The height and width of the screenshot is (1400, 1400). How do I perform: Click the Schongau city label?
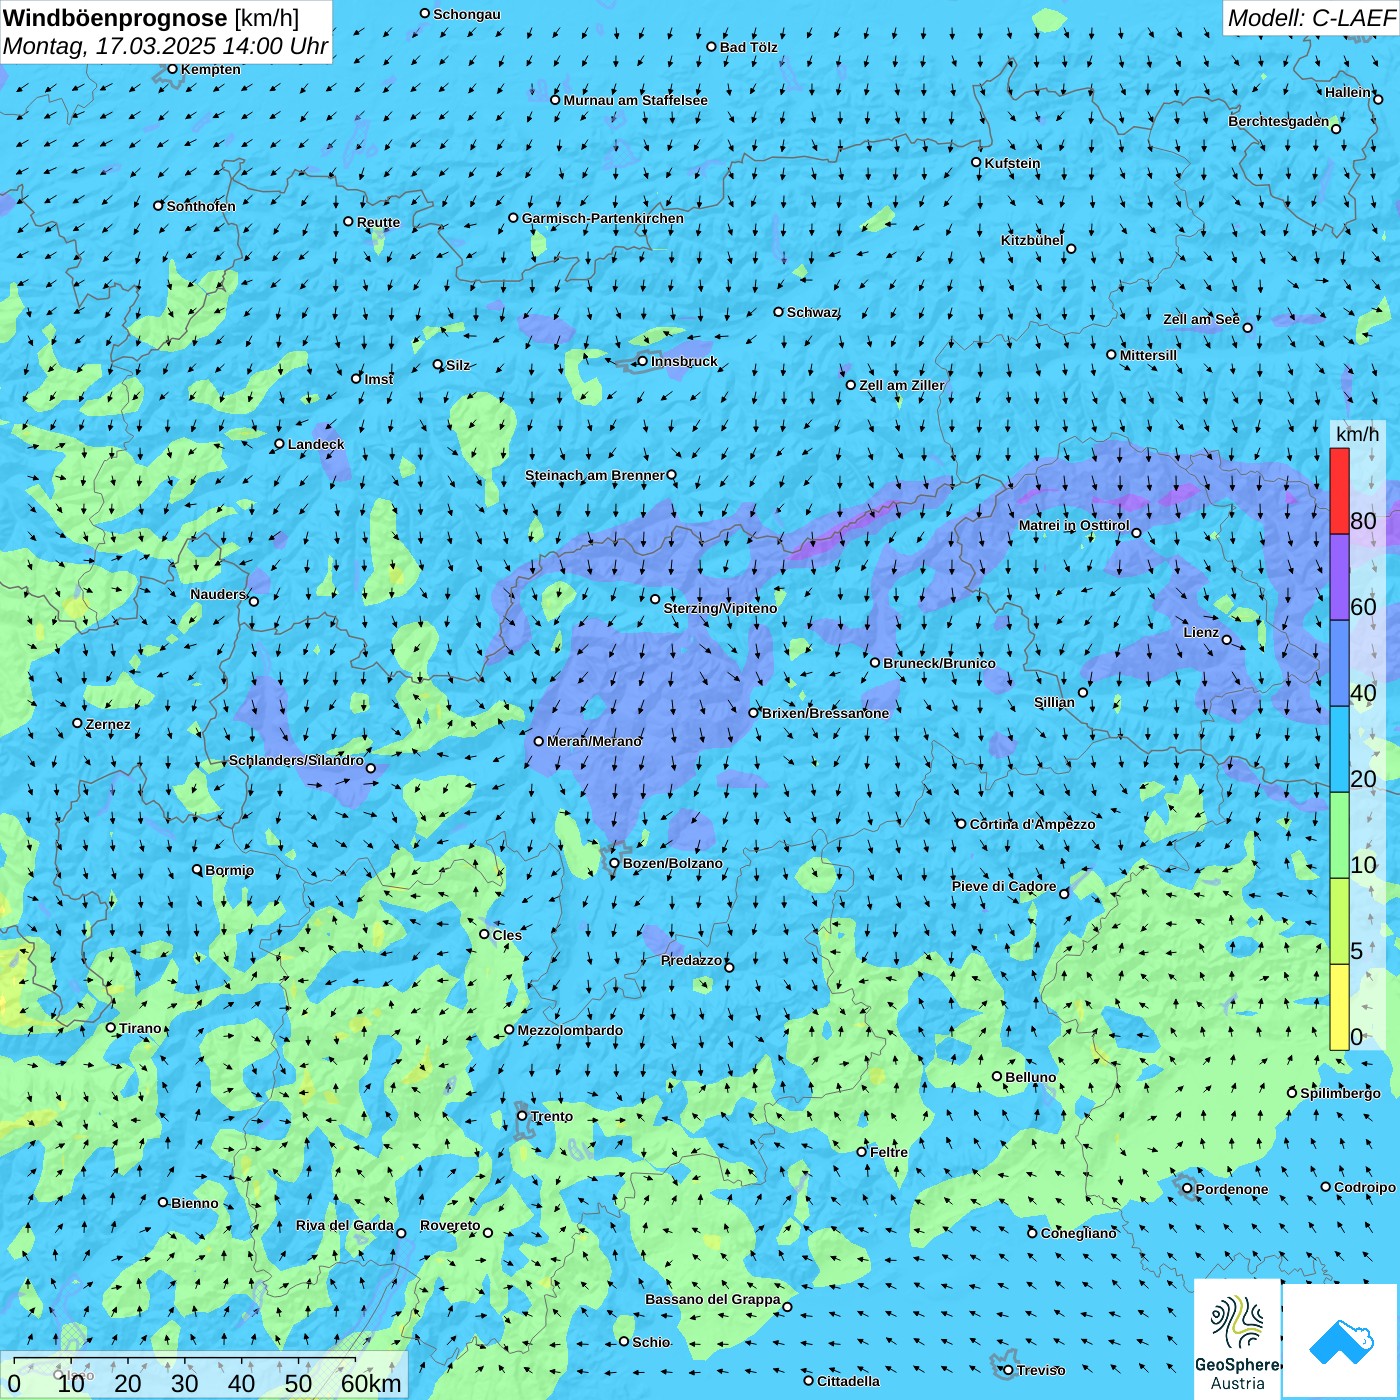click(467, 14)
